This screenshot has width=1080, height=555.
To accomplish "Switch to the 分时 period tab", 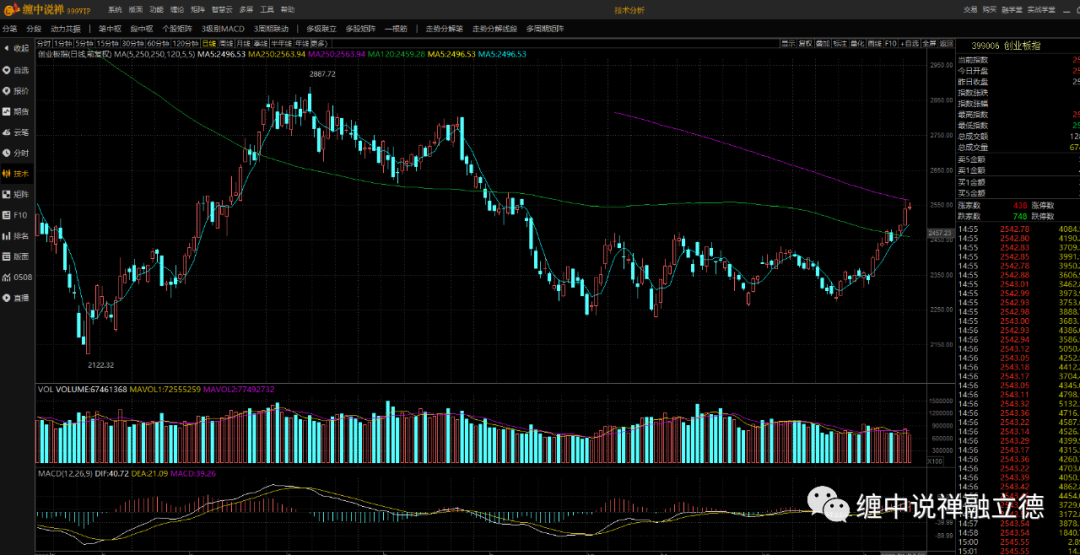I will click(44, 43).
